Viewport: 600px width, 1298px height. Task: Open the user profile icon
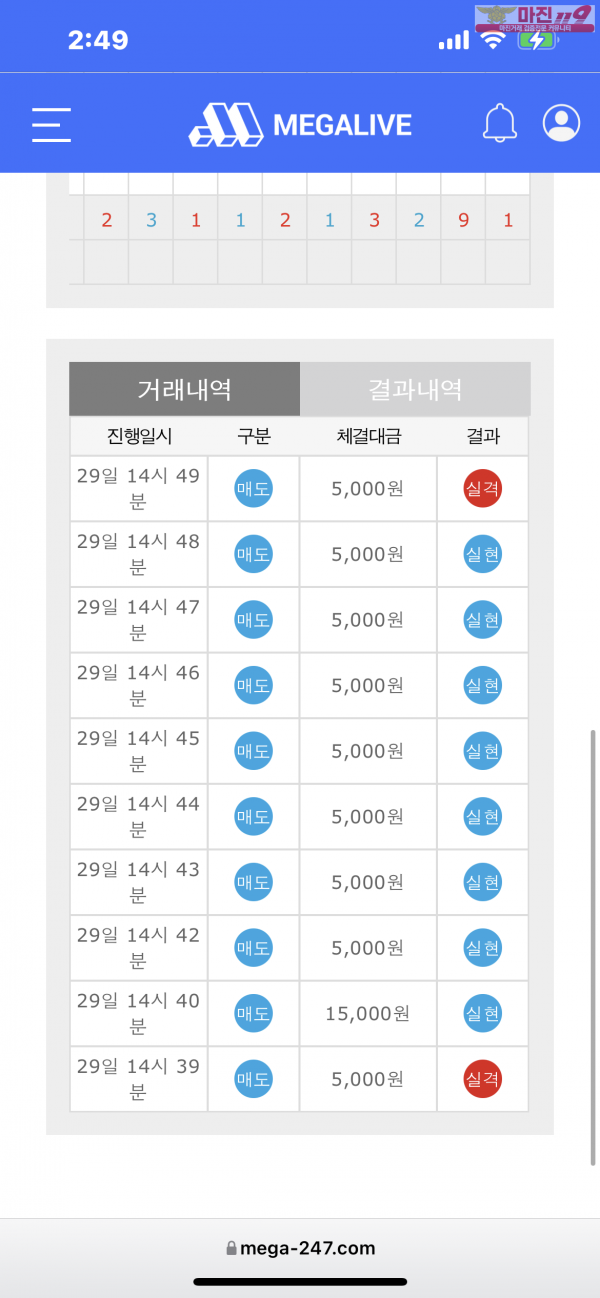pos(561,123)
